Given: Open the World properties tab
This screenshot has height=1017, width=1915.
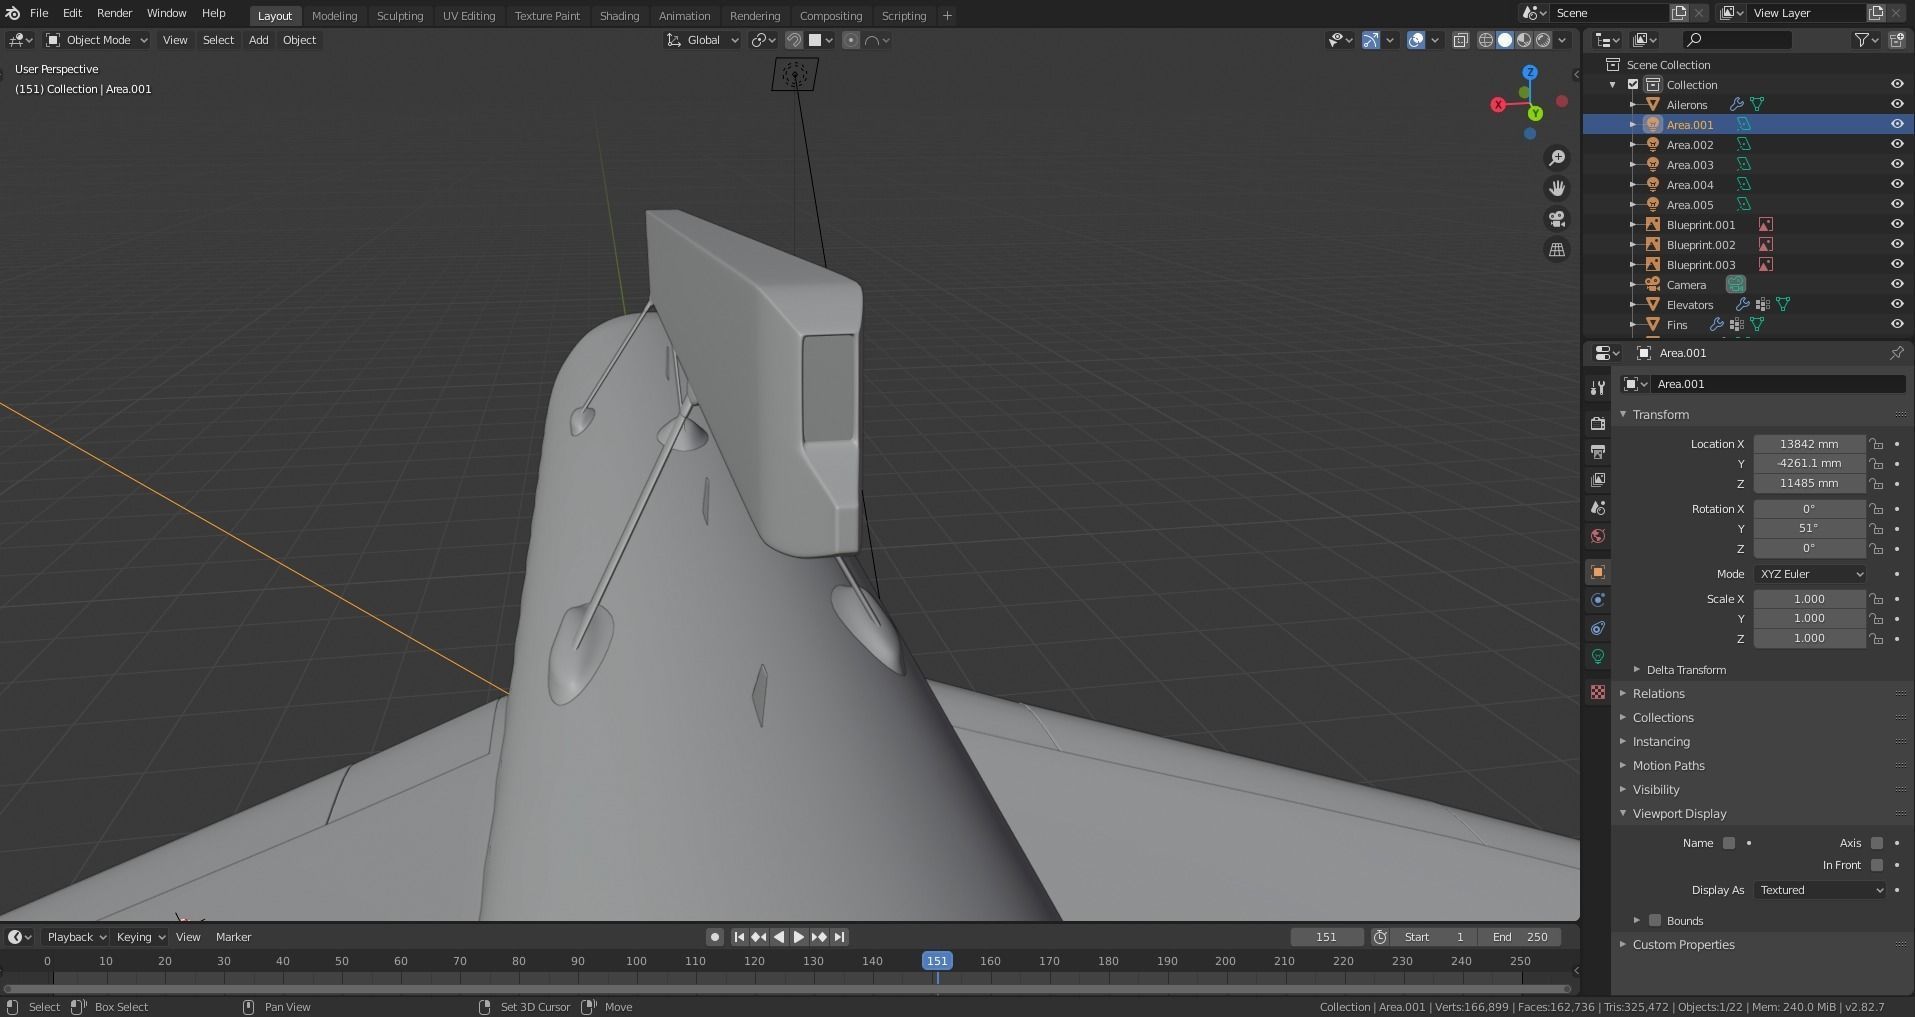Looking at the screenshot, I should (x=1598, y=536).
